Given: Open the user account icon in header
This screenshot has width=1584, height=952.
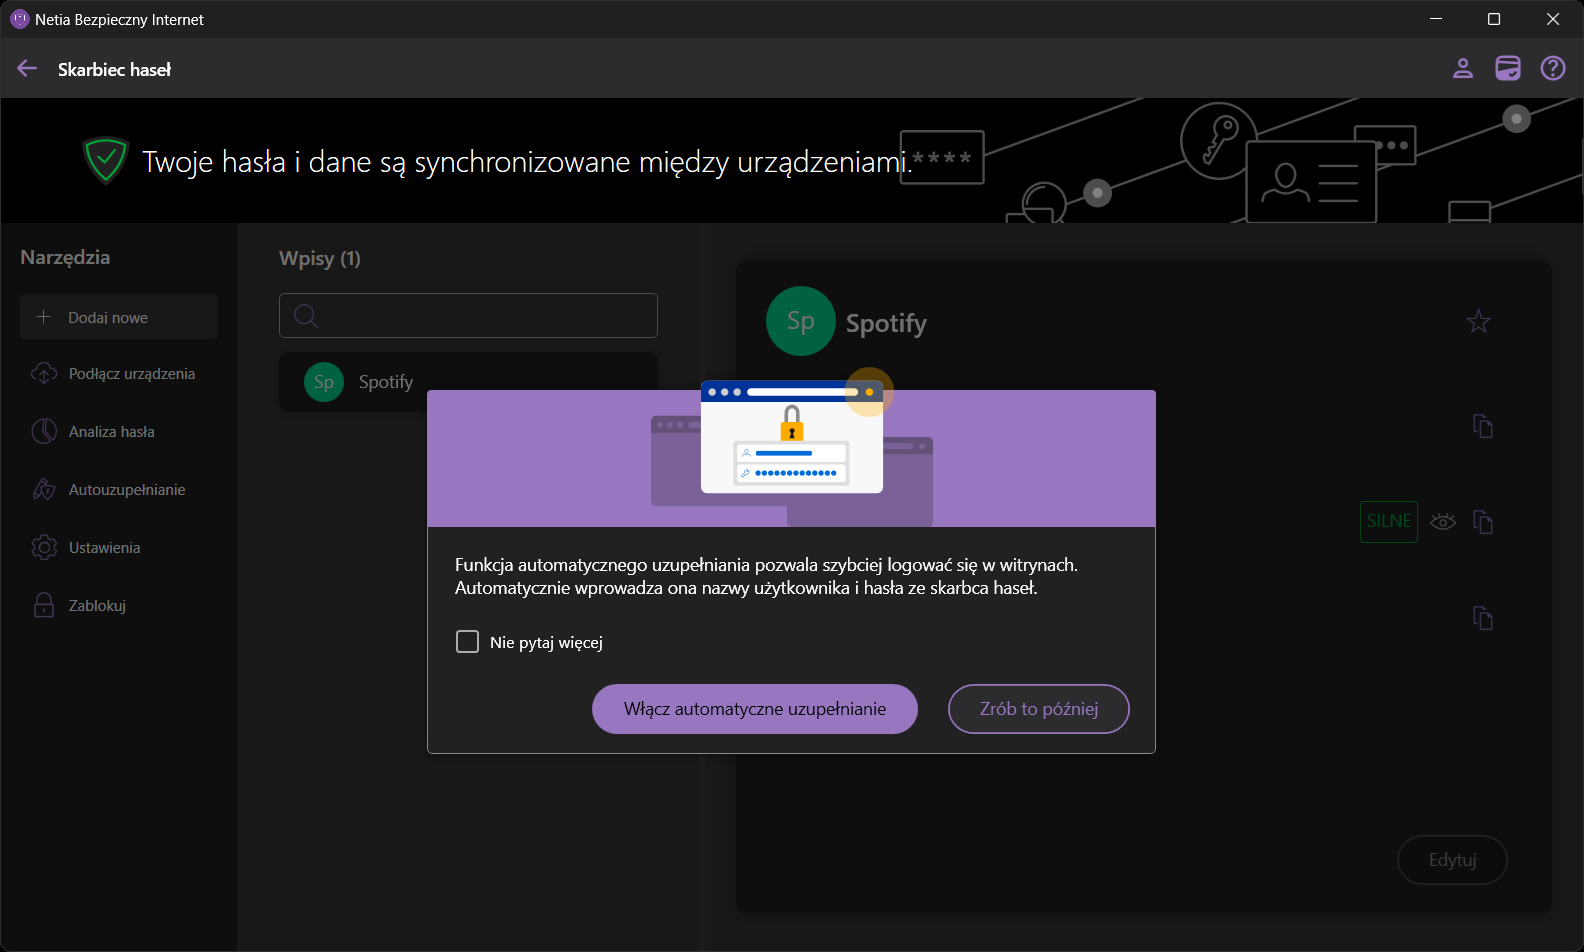Looking at the screenshot, I should click(x=1463, y=68).
